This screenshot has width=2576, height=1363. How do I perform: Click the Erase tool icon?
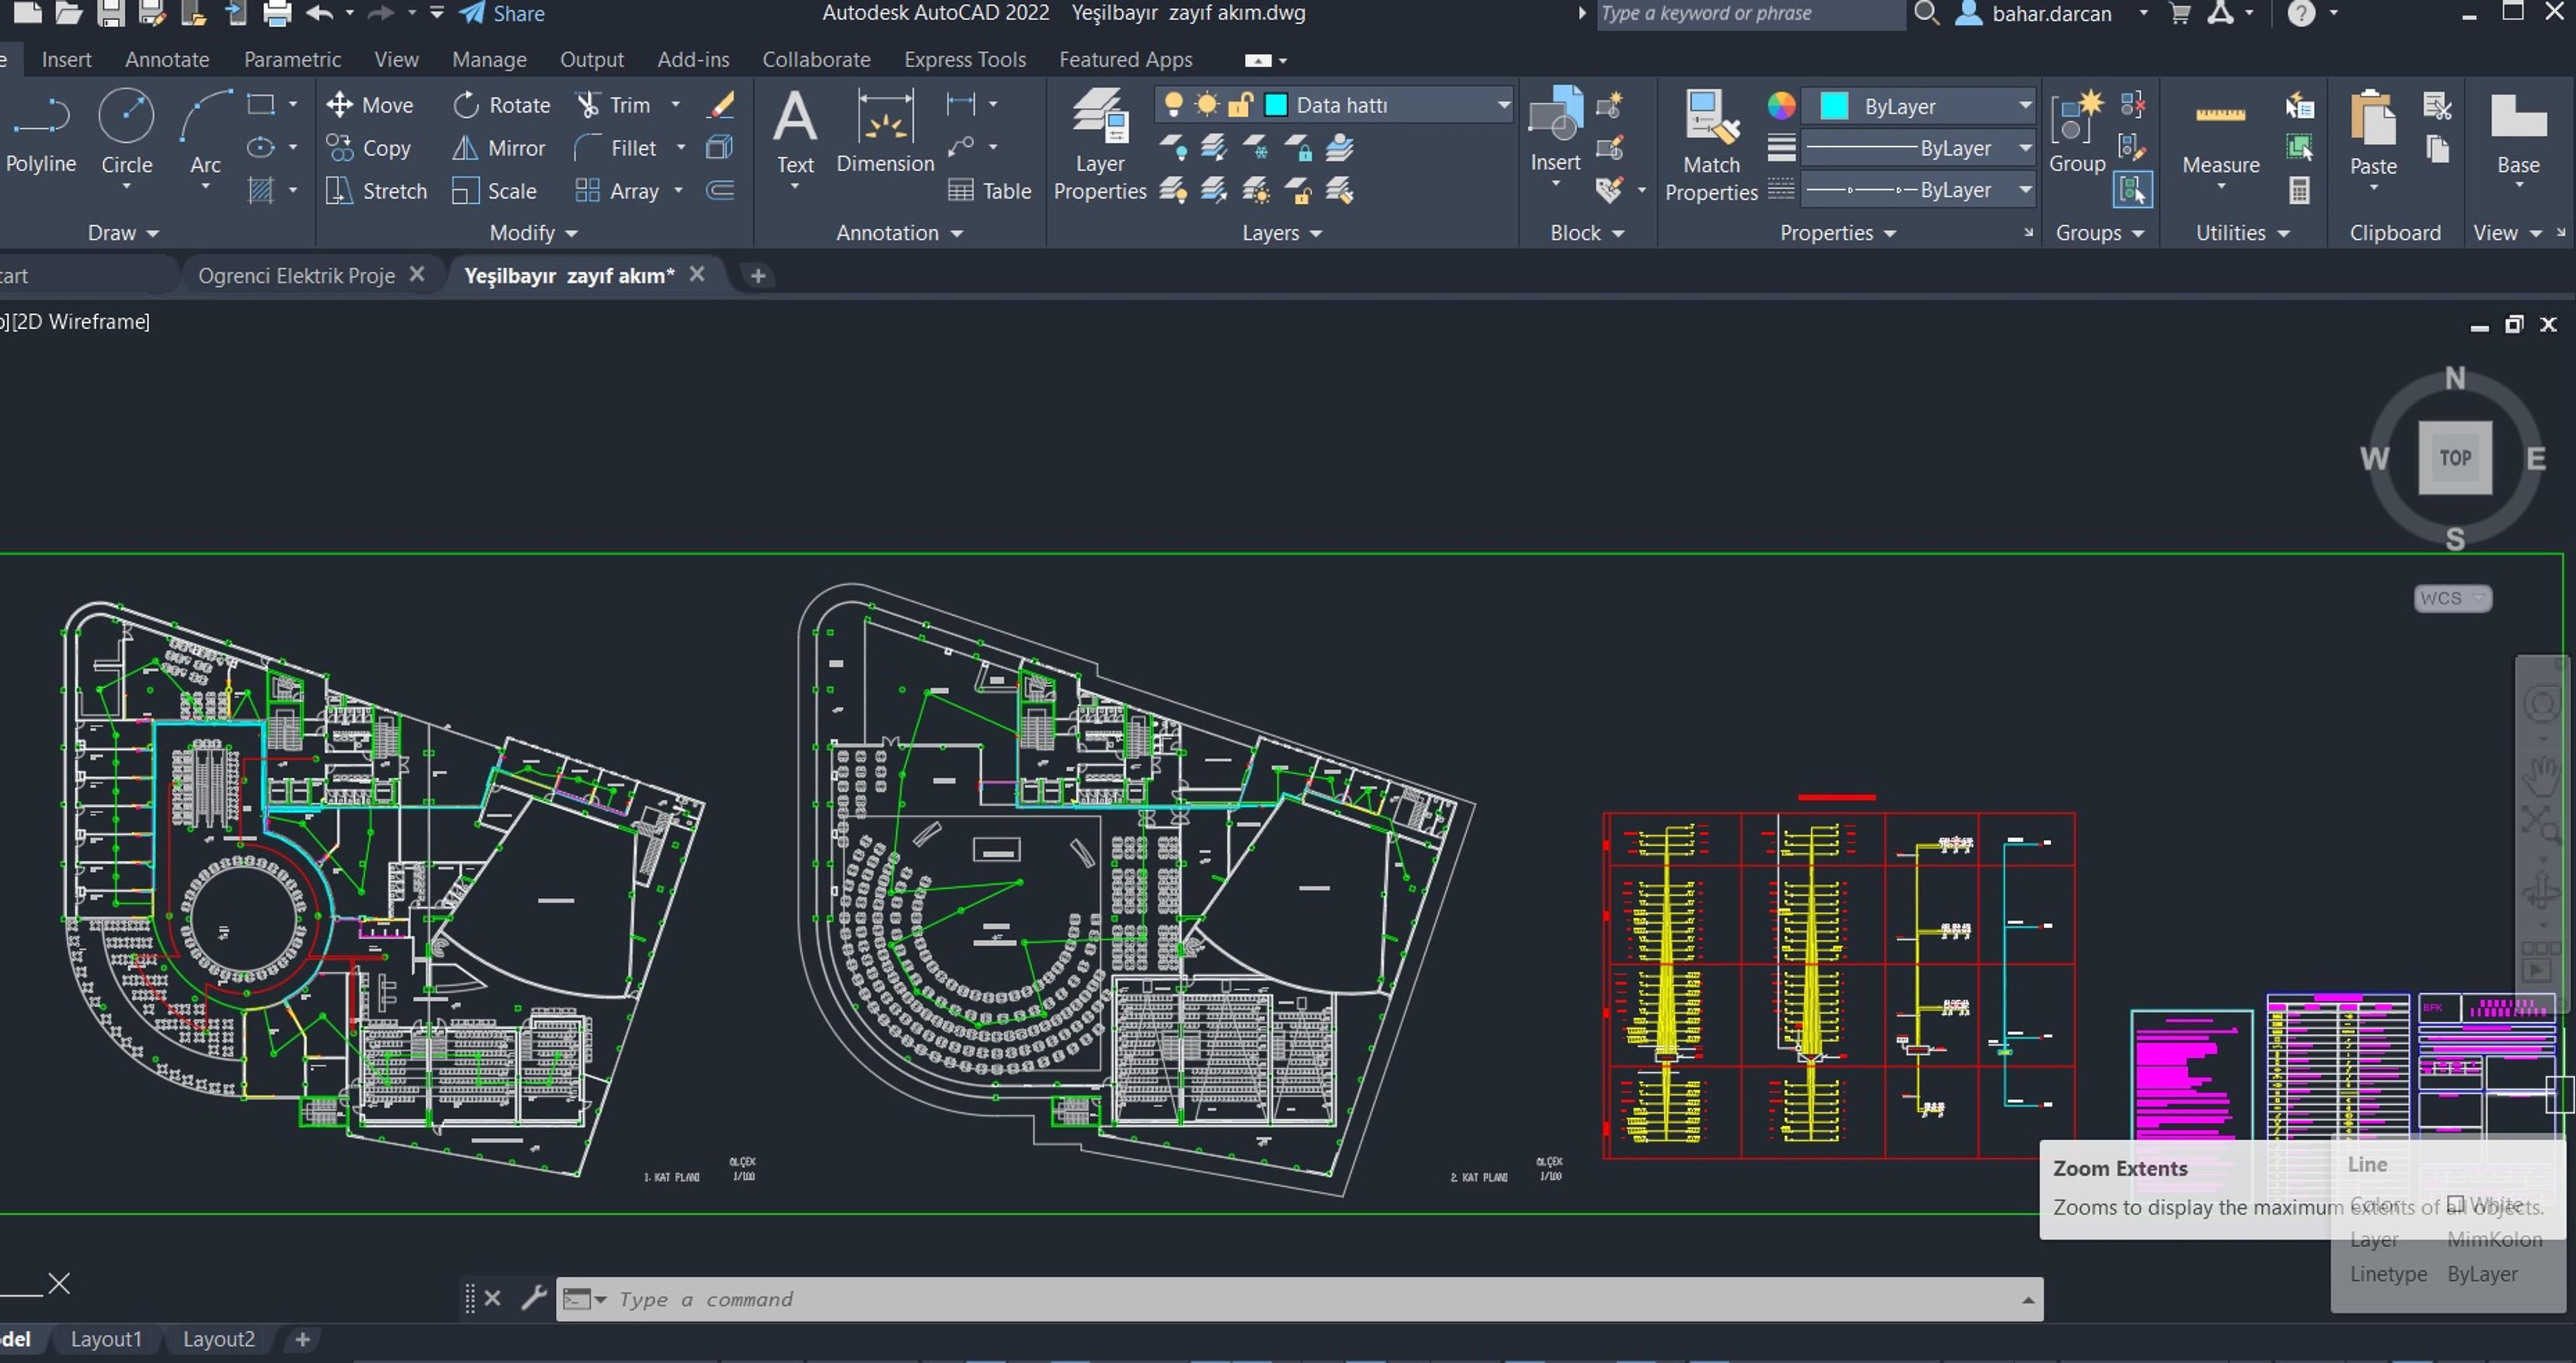720,105
